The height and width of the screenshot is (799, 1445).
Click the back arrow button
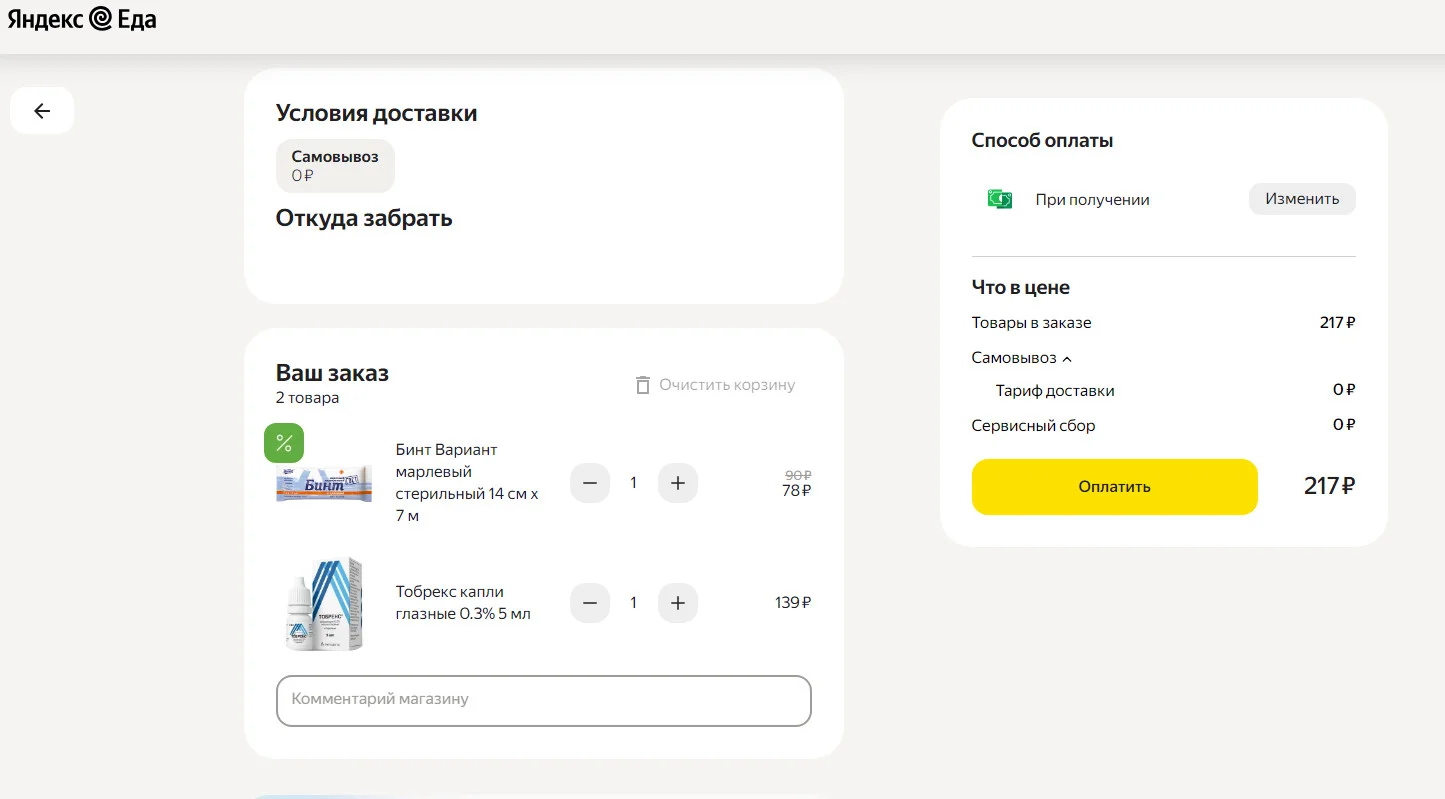[x=42, y=111]
